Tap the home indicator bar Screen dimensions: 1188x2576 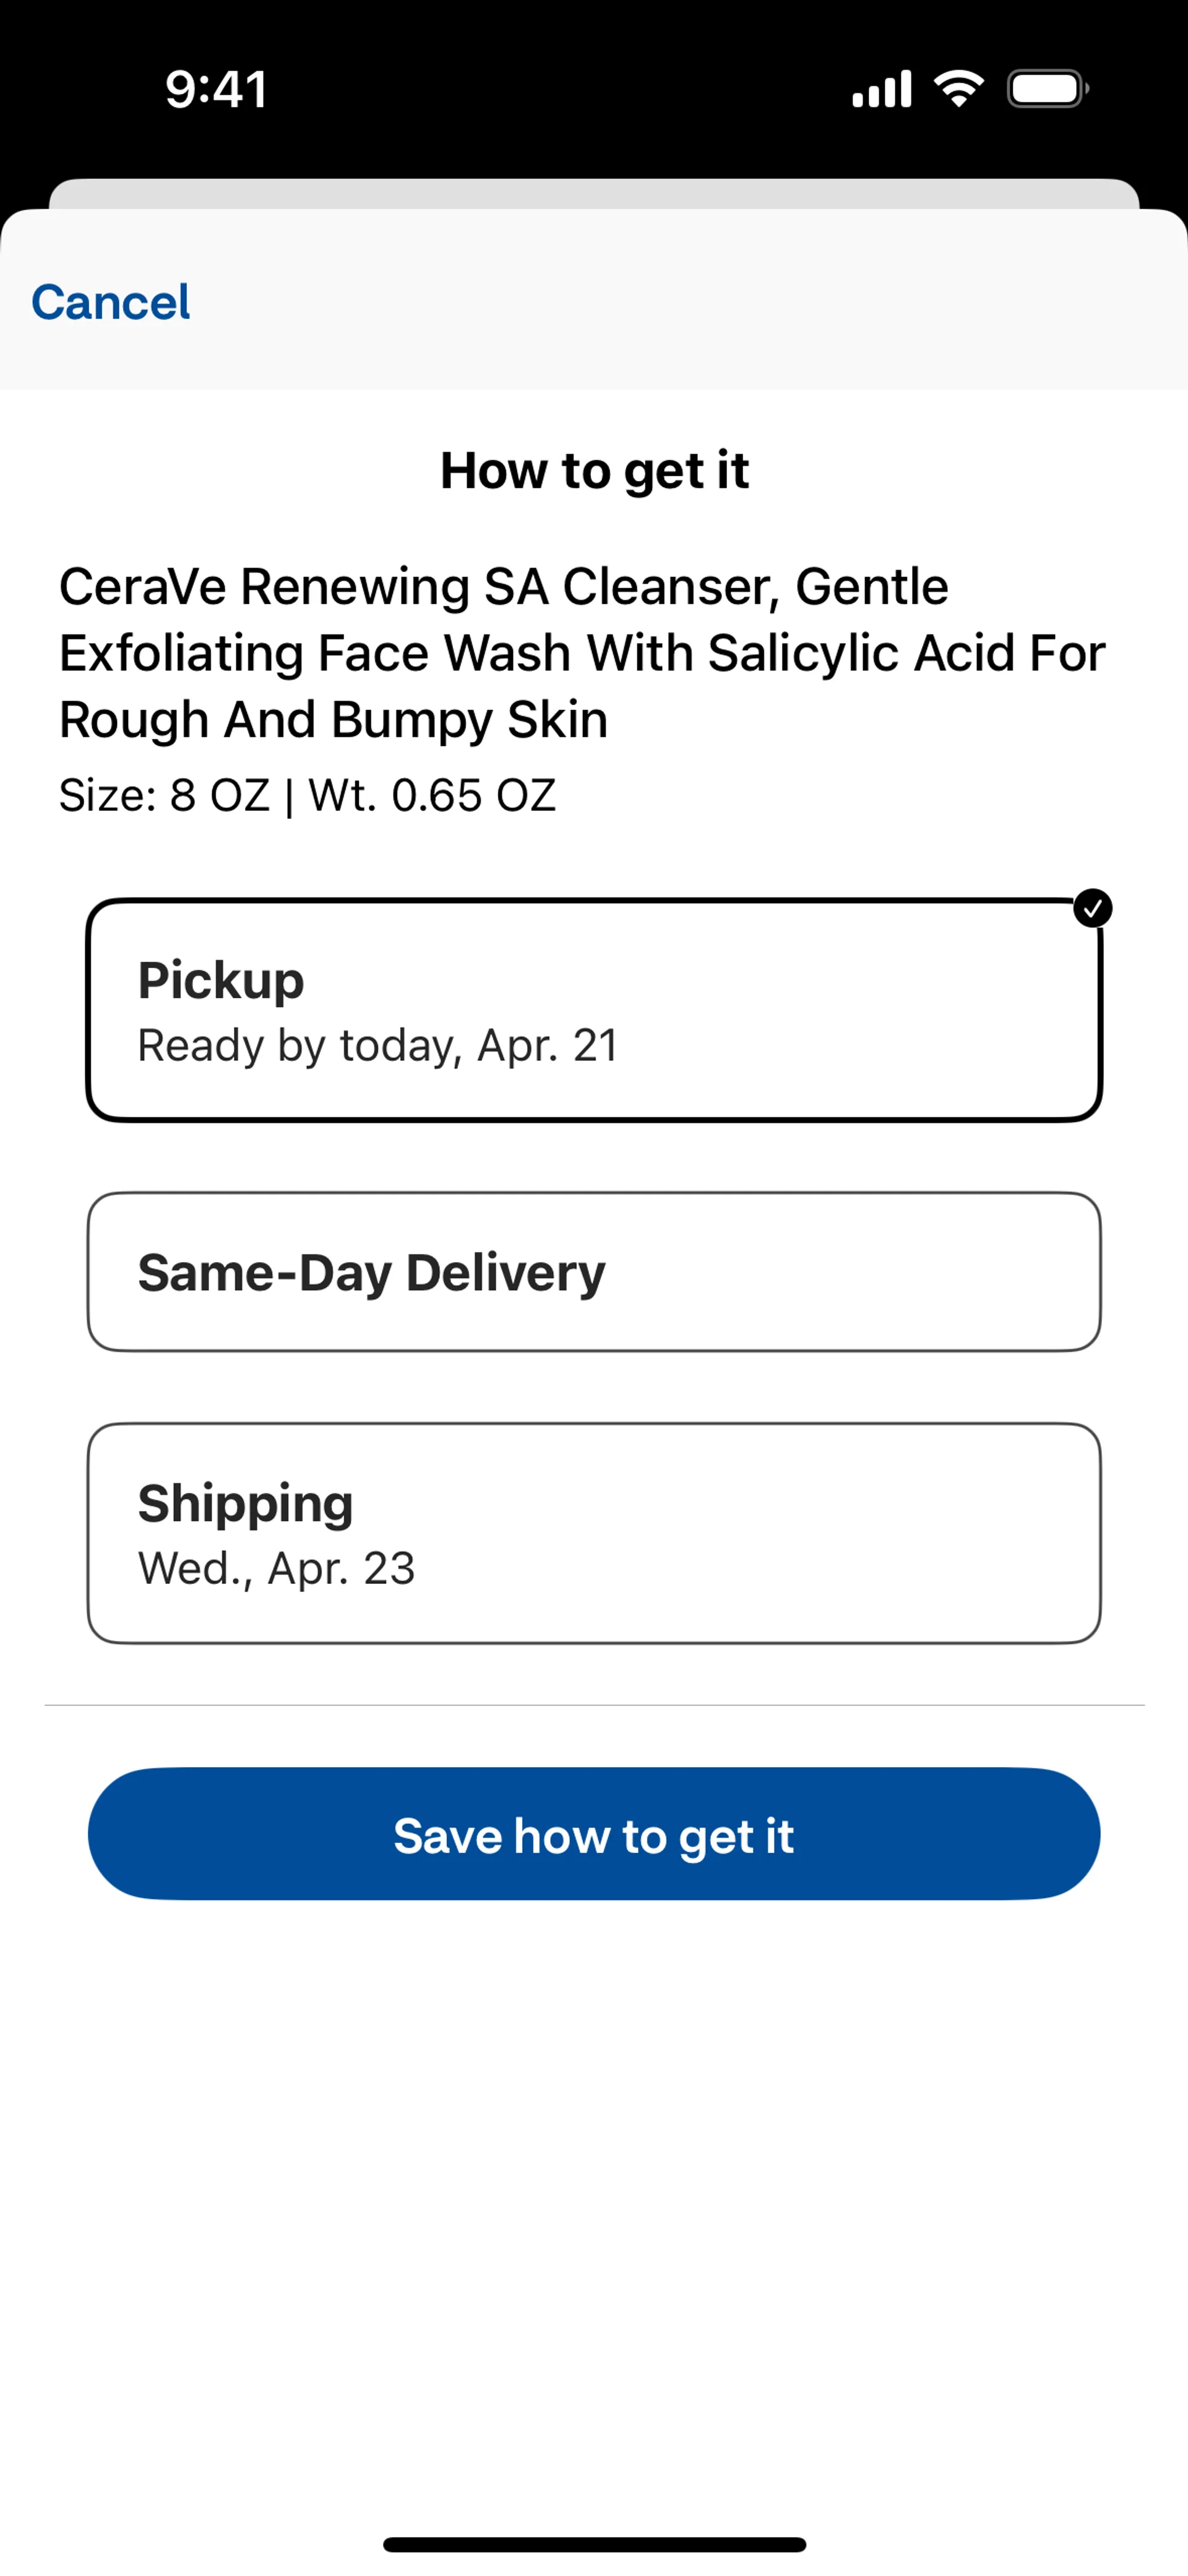[594, 2544]
